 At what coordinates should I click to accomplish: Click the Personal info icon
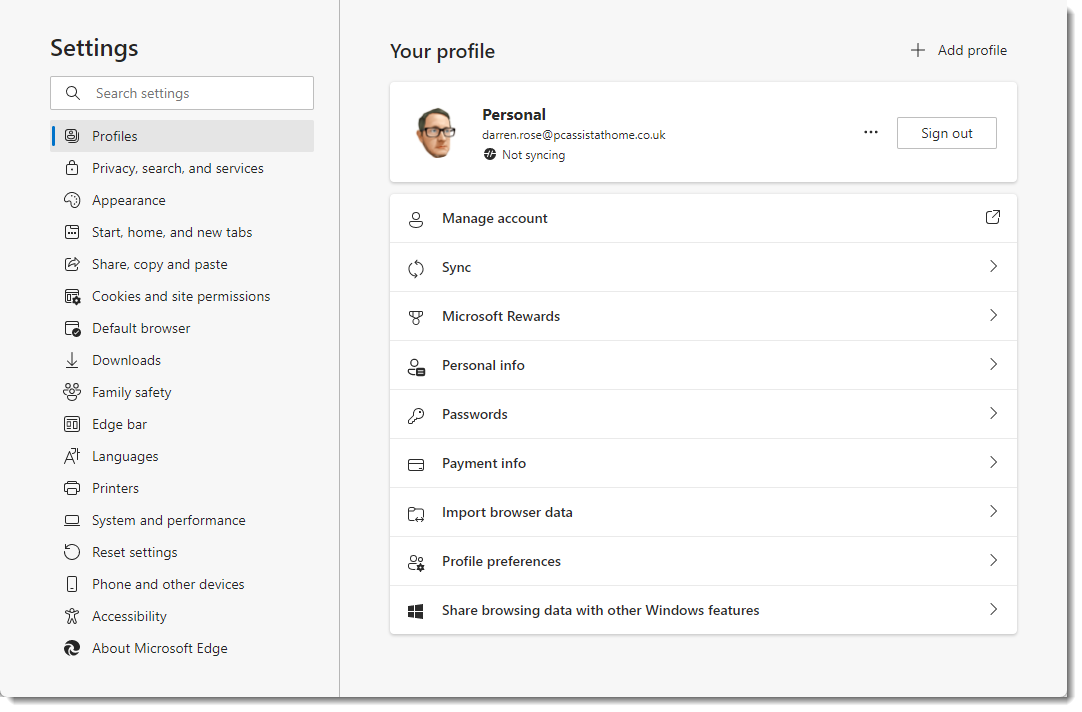coord(416,366)
